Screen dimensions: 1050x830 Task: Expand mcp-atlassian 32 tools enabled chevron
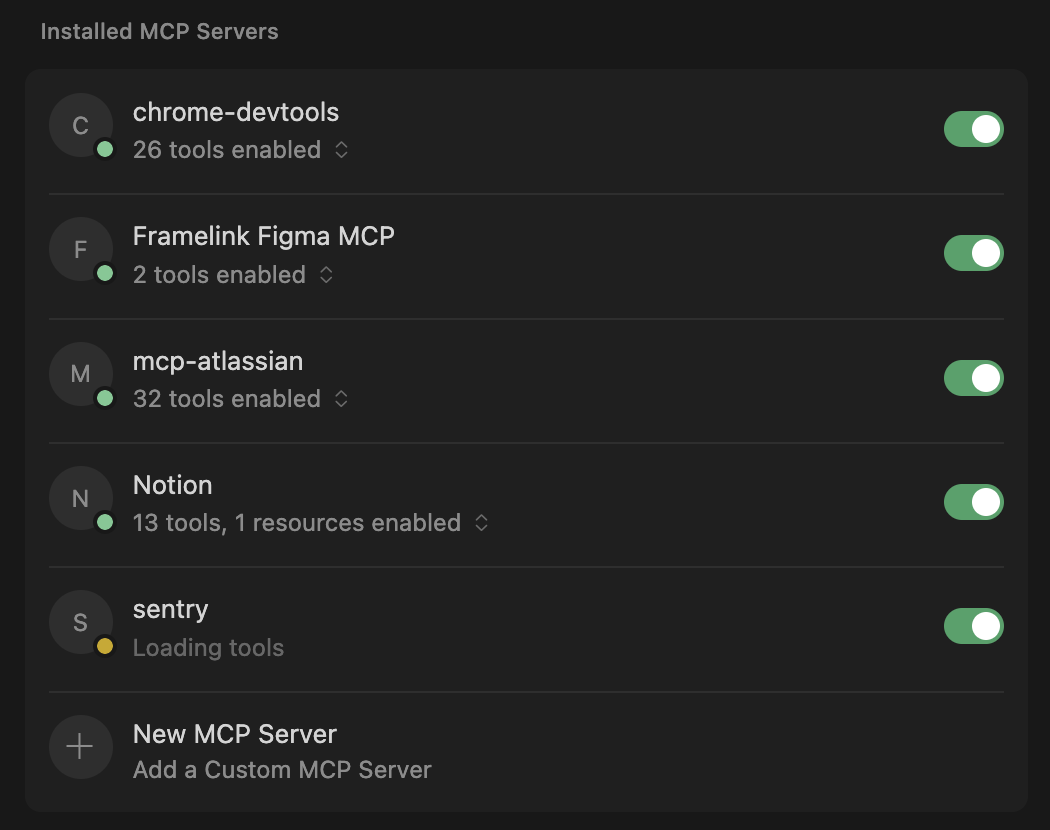point(342,399)
